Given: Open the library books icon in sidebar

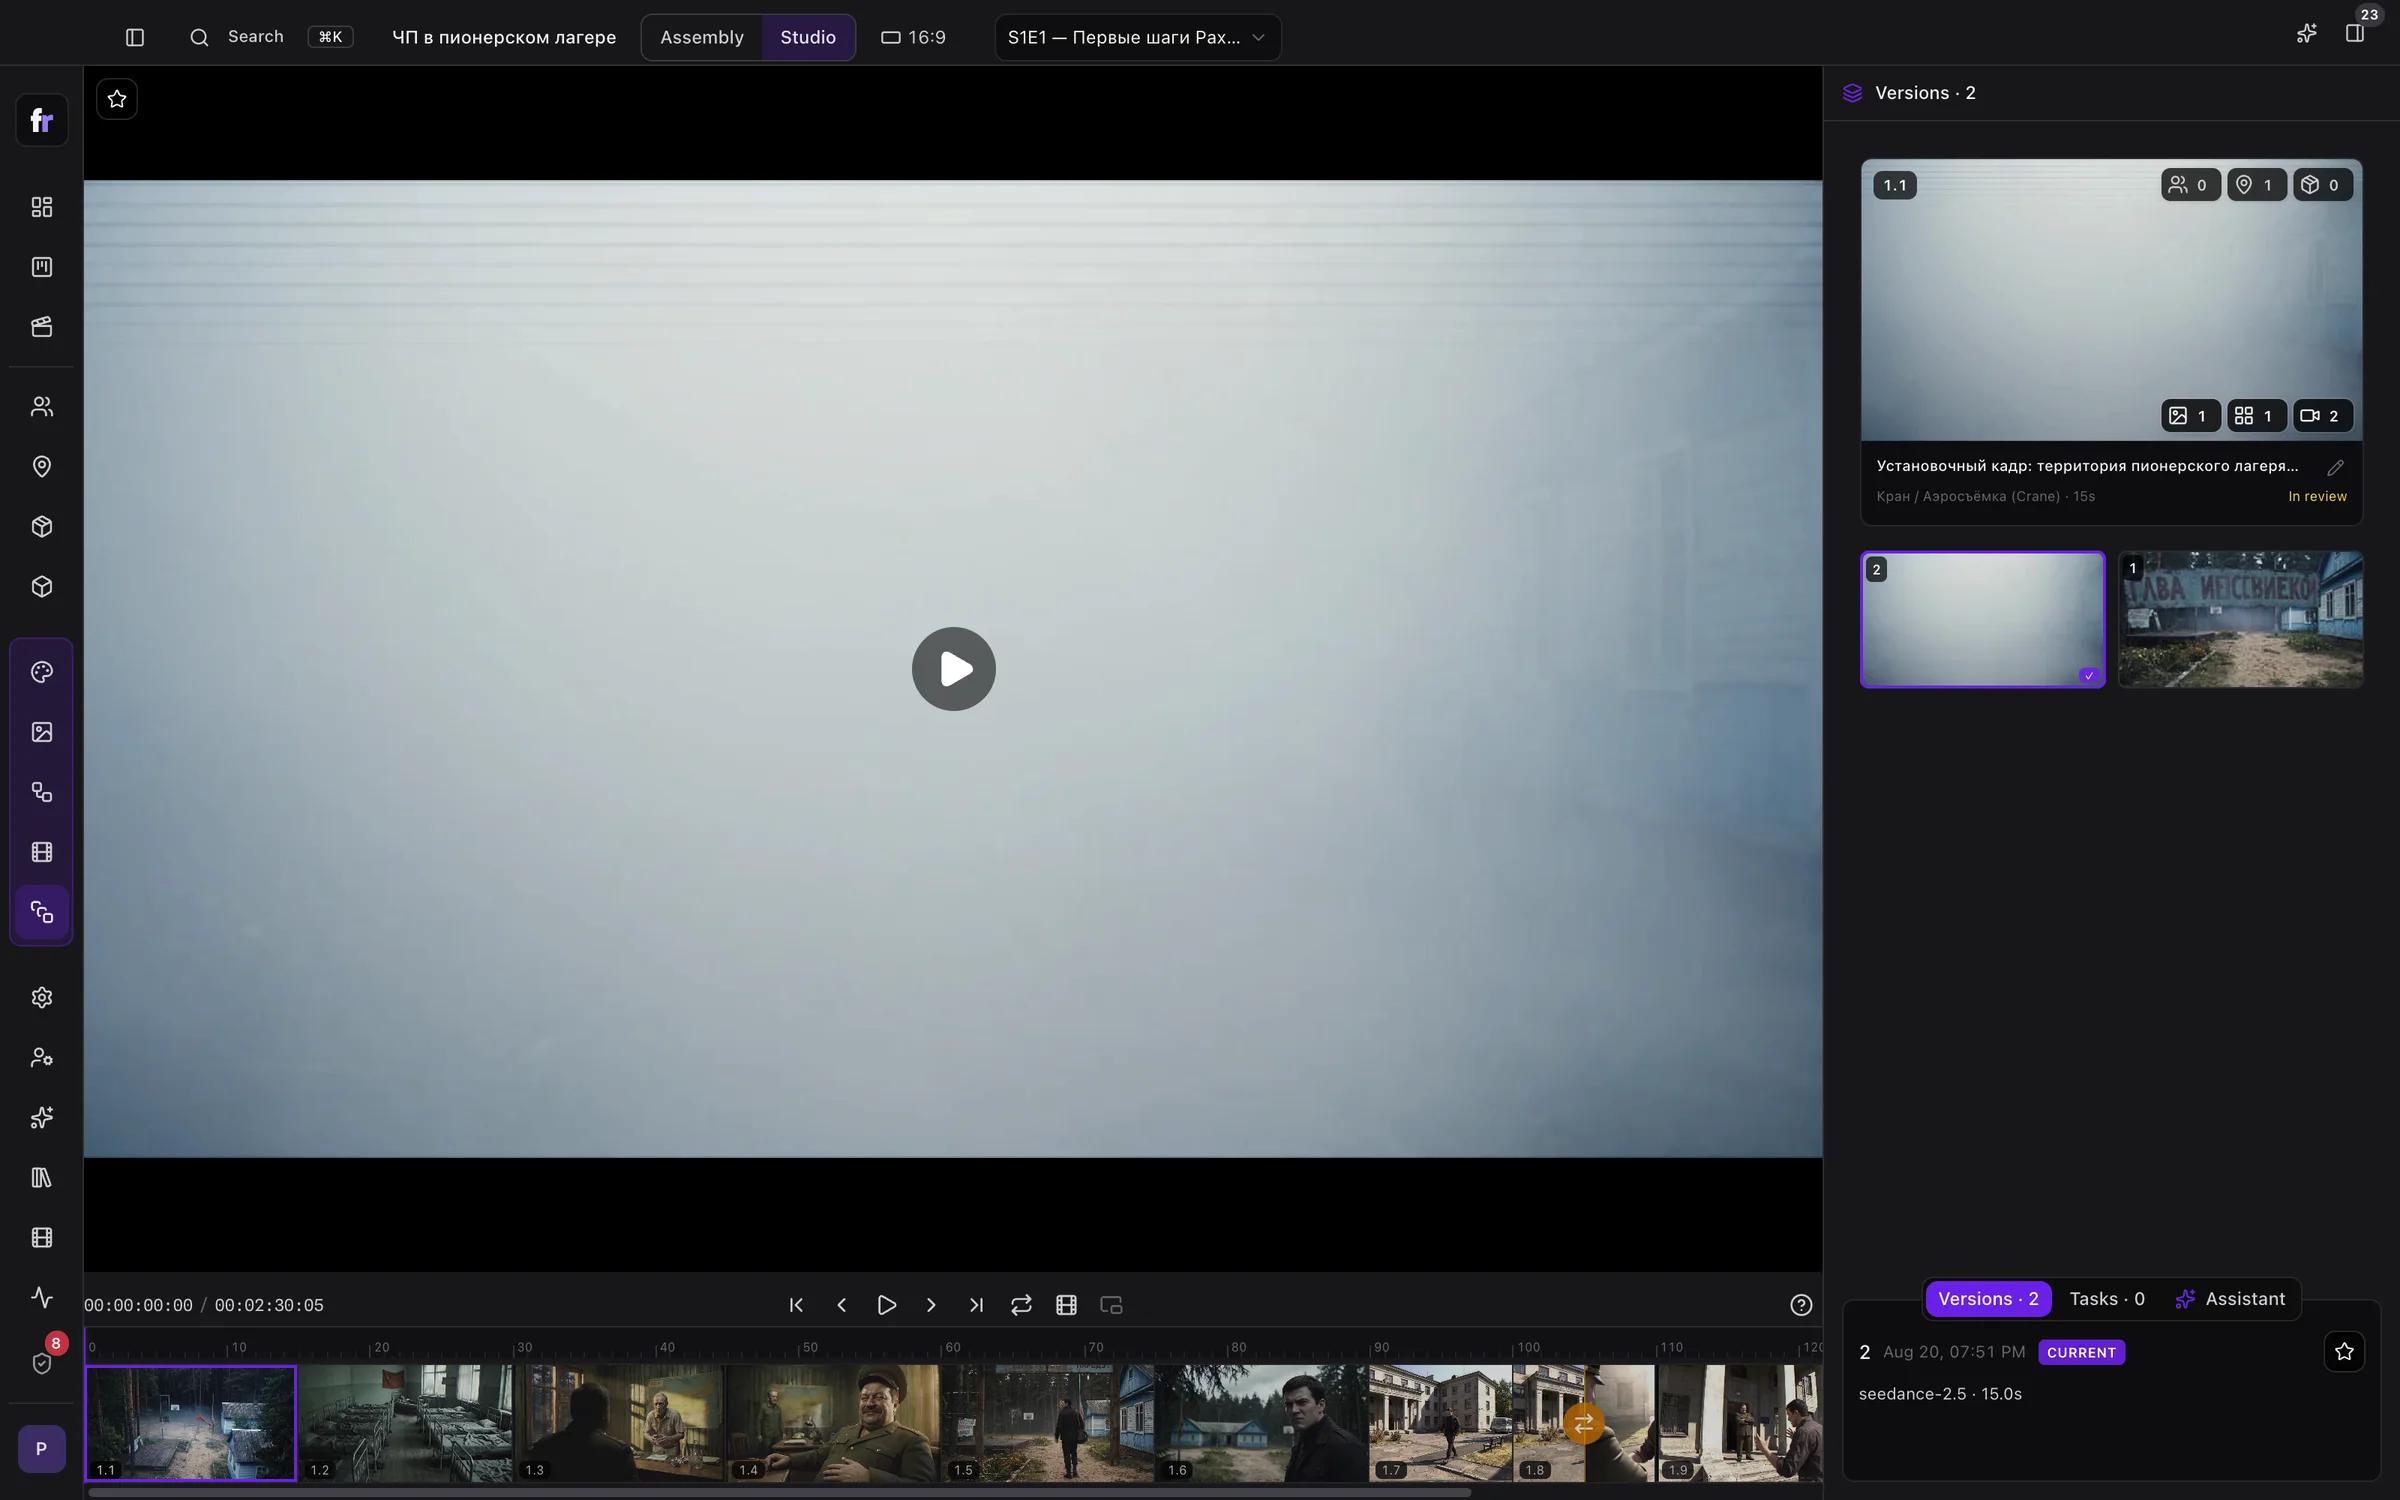Looking at the screenshot, I should click(42, 1178).
